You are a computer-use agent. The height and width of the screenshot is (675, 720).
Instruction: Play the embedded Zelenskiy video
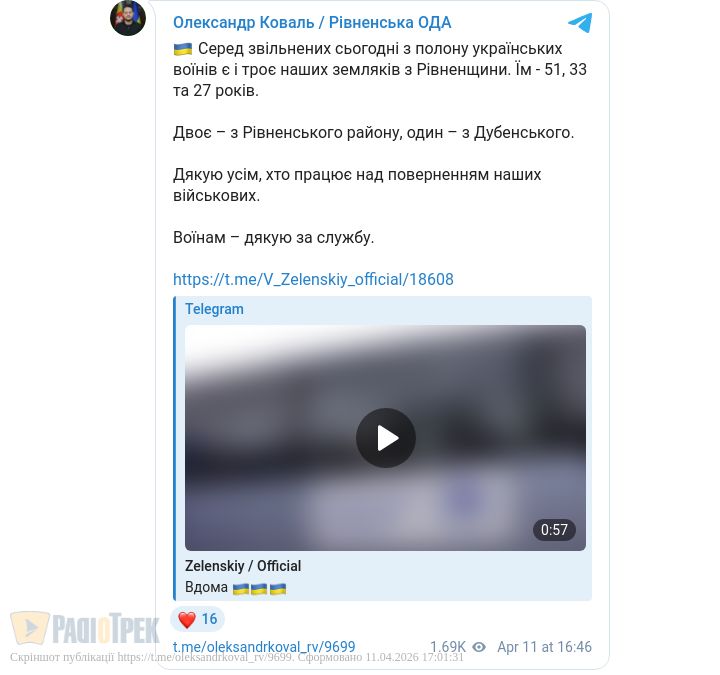[386, 438]
